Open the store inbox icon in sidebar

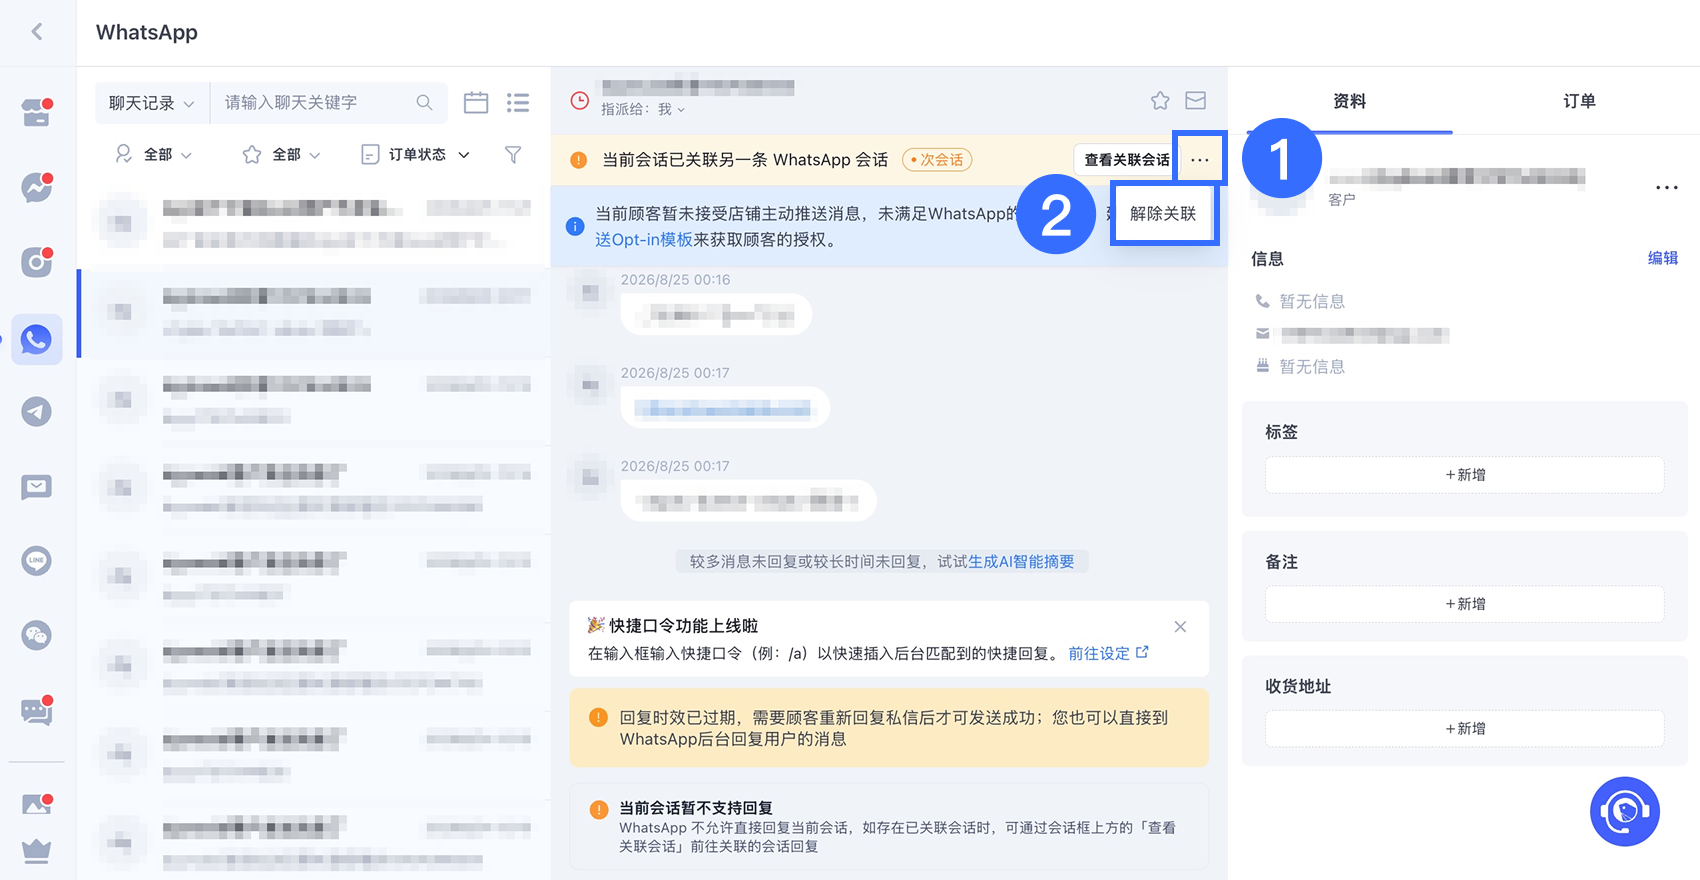(37, 113)
